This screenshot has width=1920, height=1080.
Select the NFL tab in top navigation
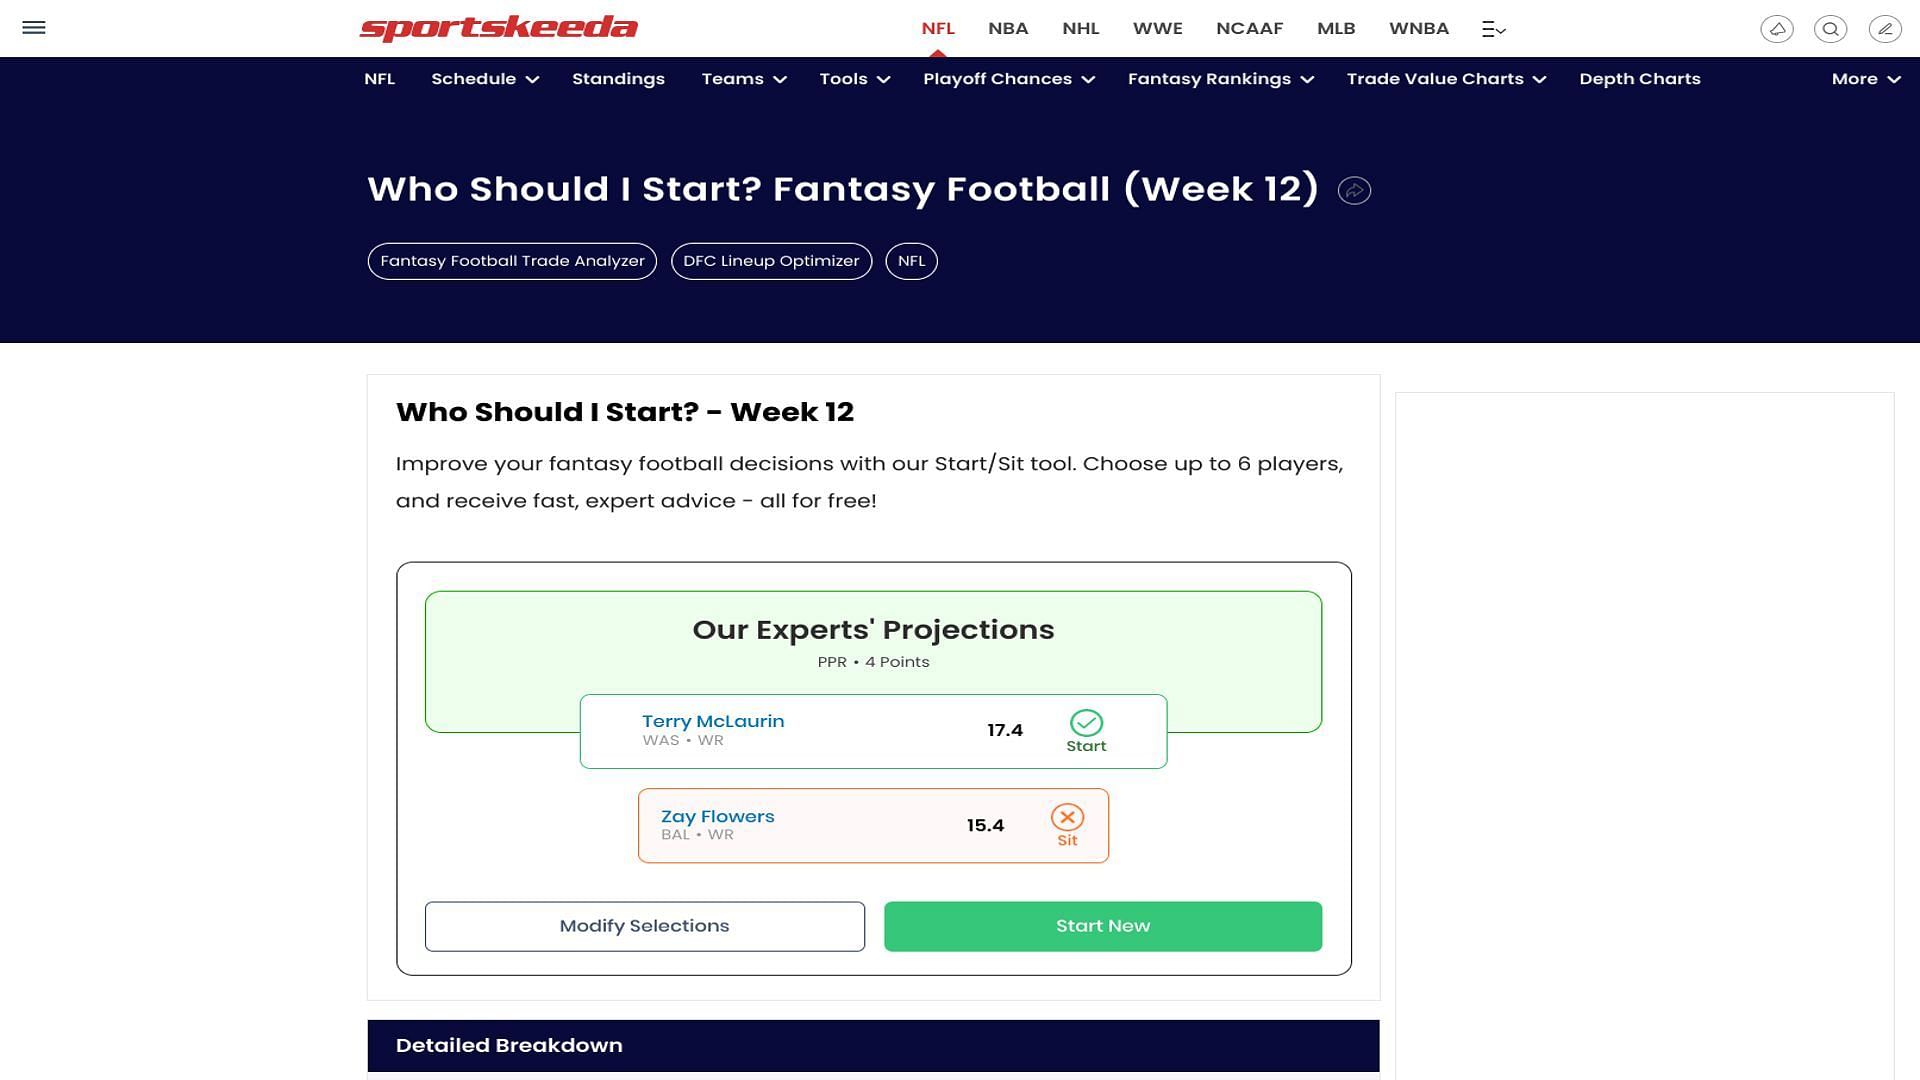(938, 28)
